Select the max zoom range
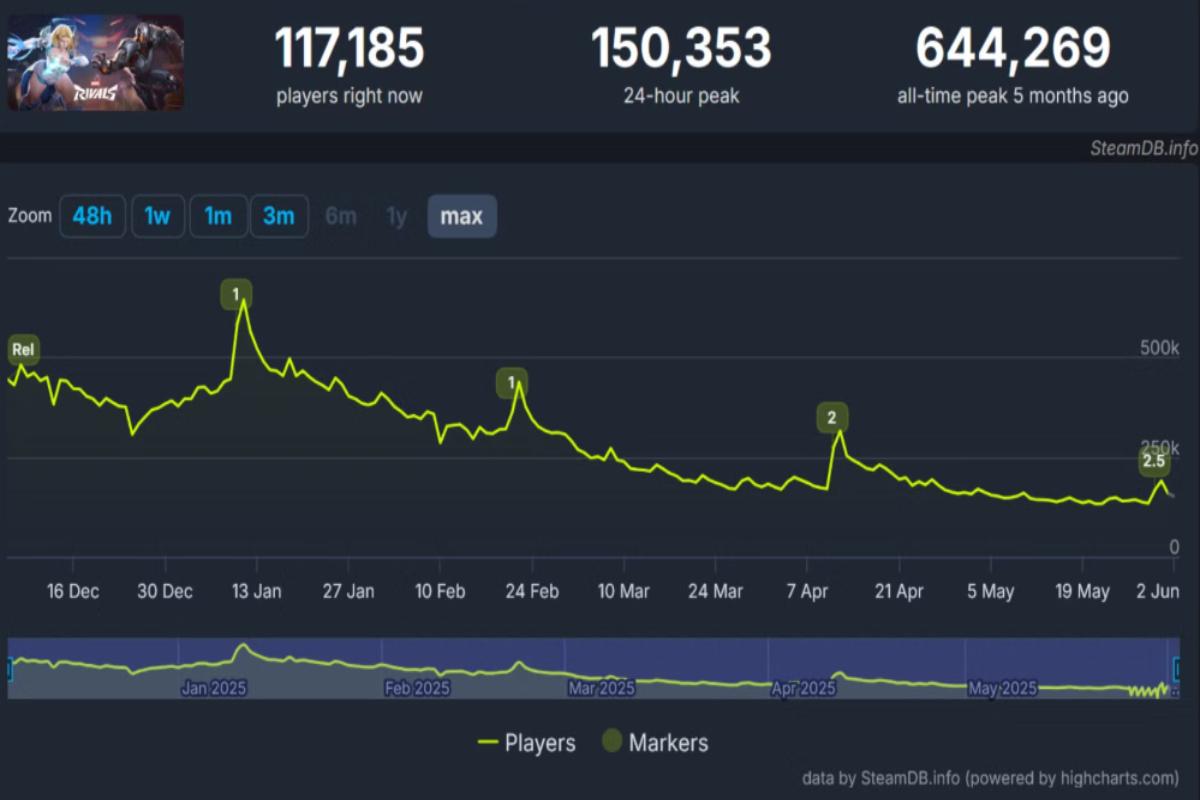Screen dimensions: 1200x800 click(x=461, y=216)
